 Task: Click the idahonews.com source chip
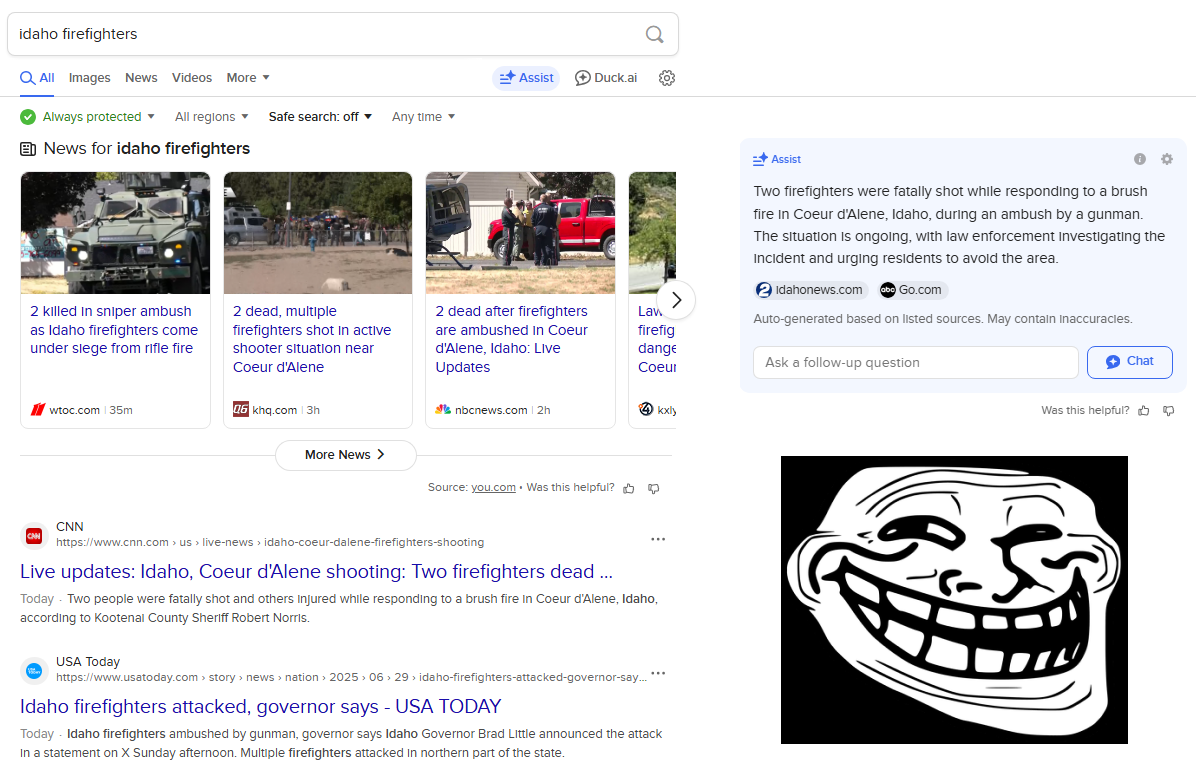[810, 290]
